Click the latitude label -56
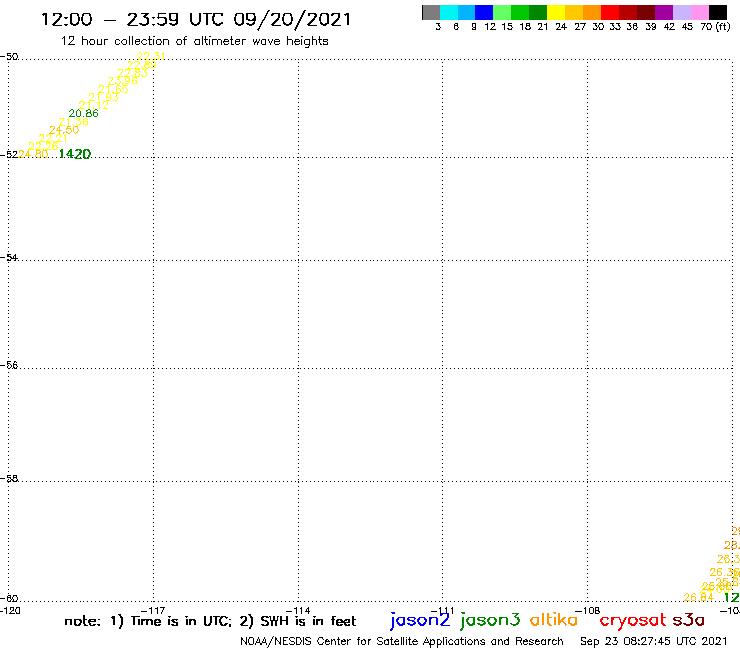This screenshot has height=650, width=740. click(x=9, y=365)
